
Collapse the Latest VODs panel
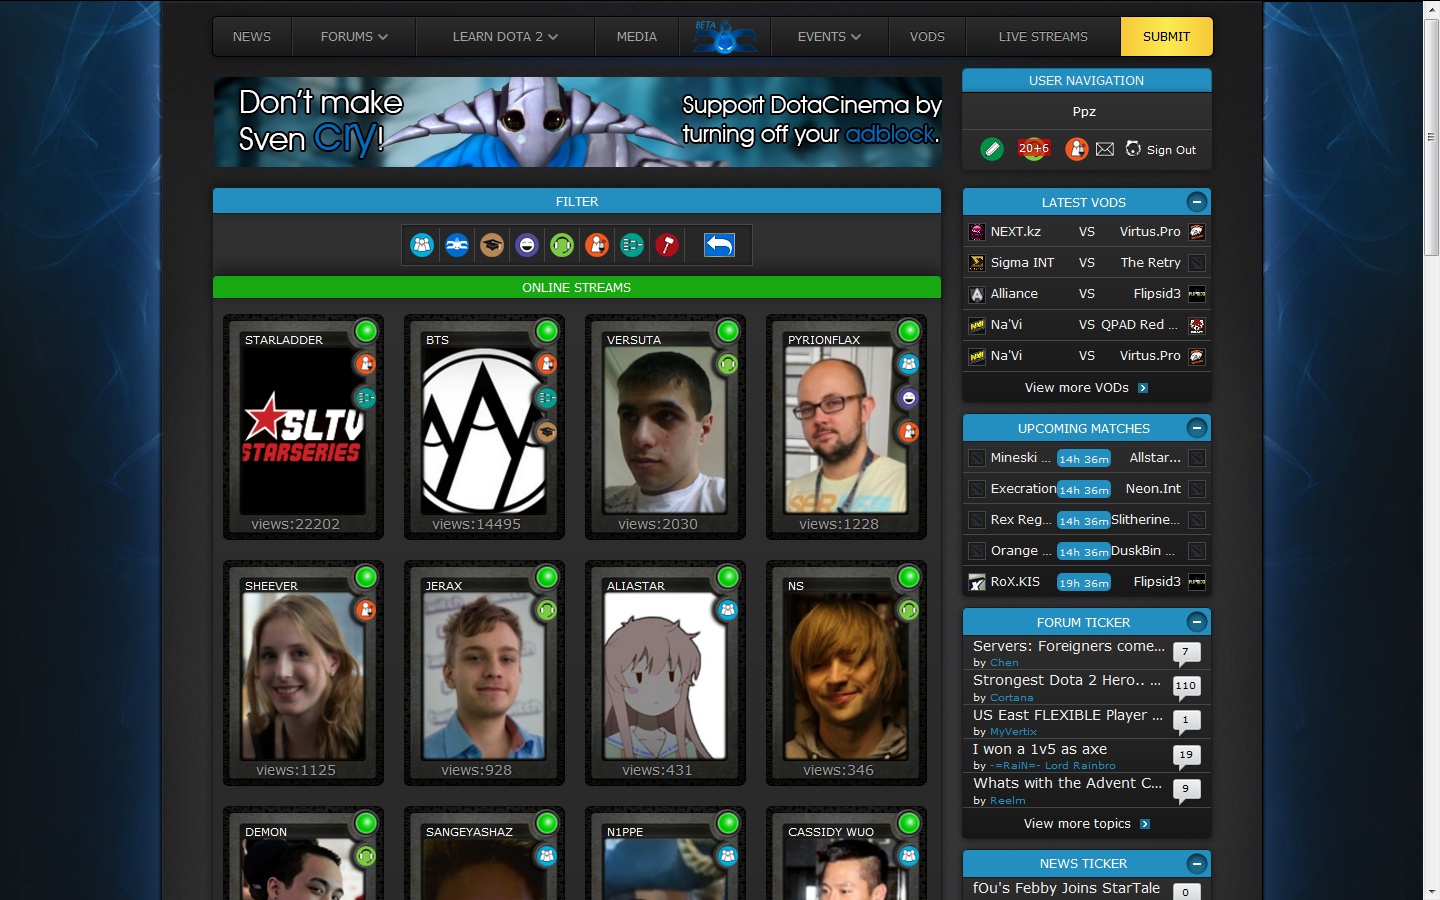coord(1197,202)
